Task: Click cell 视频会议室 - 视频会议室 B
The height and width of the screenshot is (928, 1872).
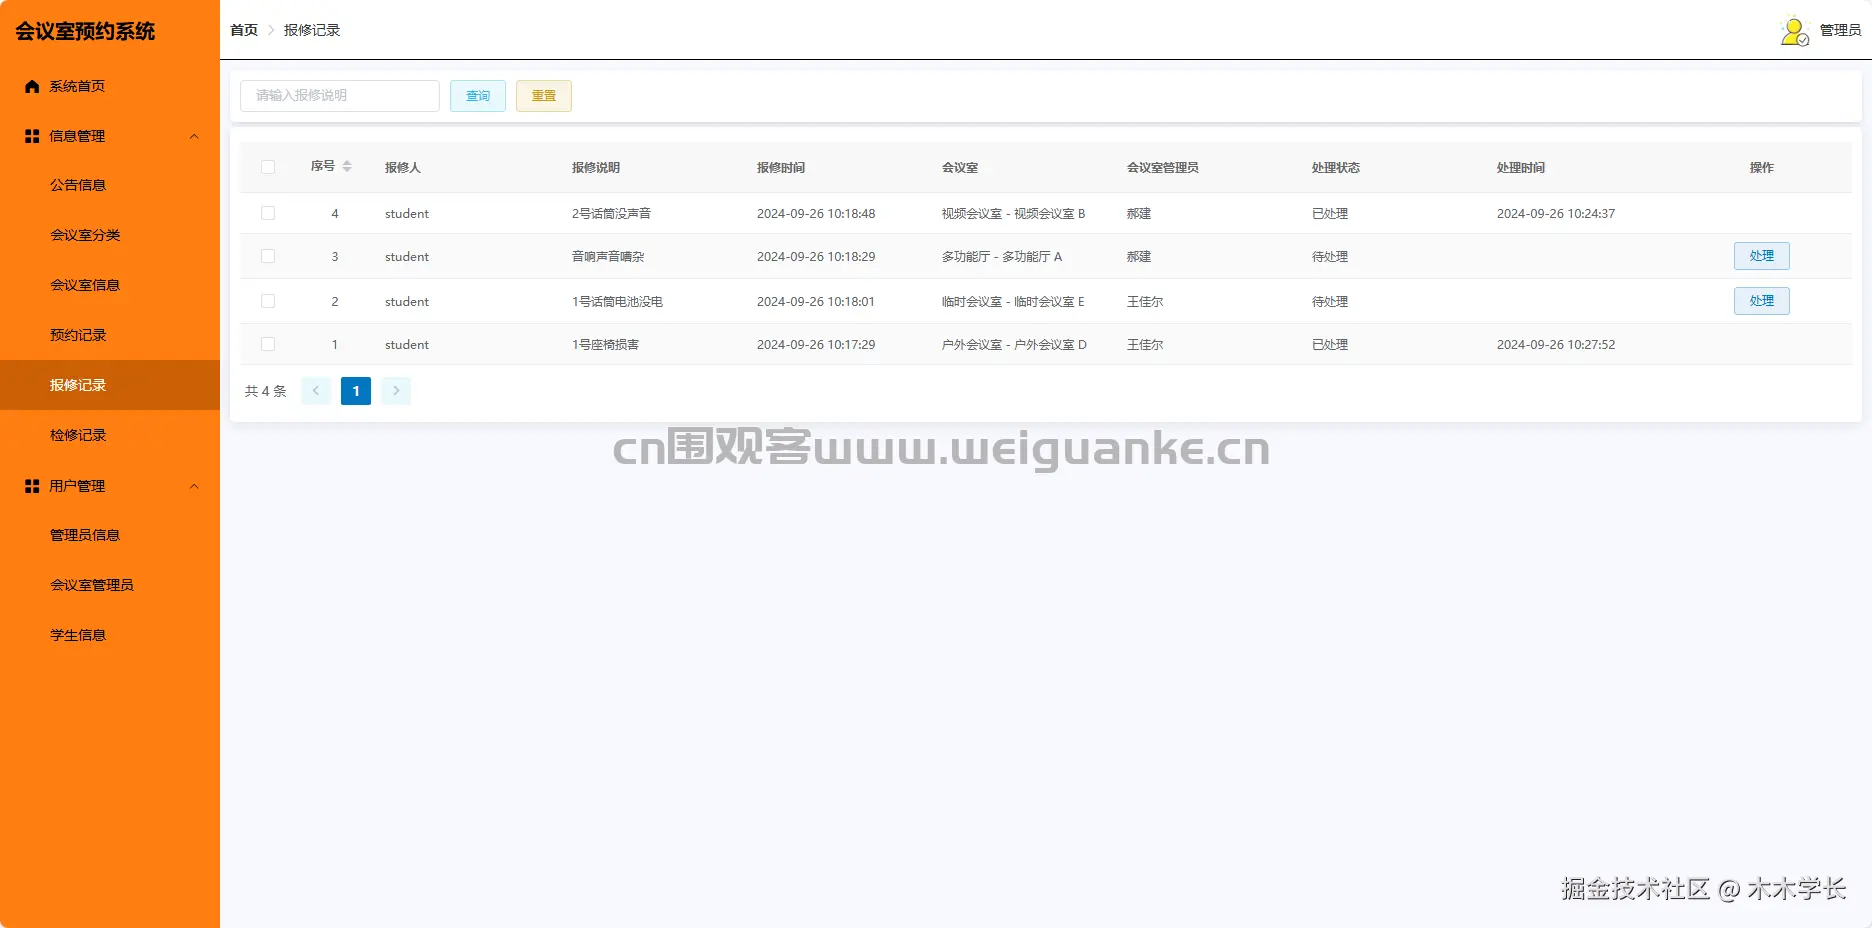Action: click(x=1013, y=214)
